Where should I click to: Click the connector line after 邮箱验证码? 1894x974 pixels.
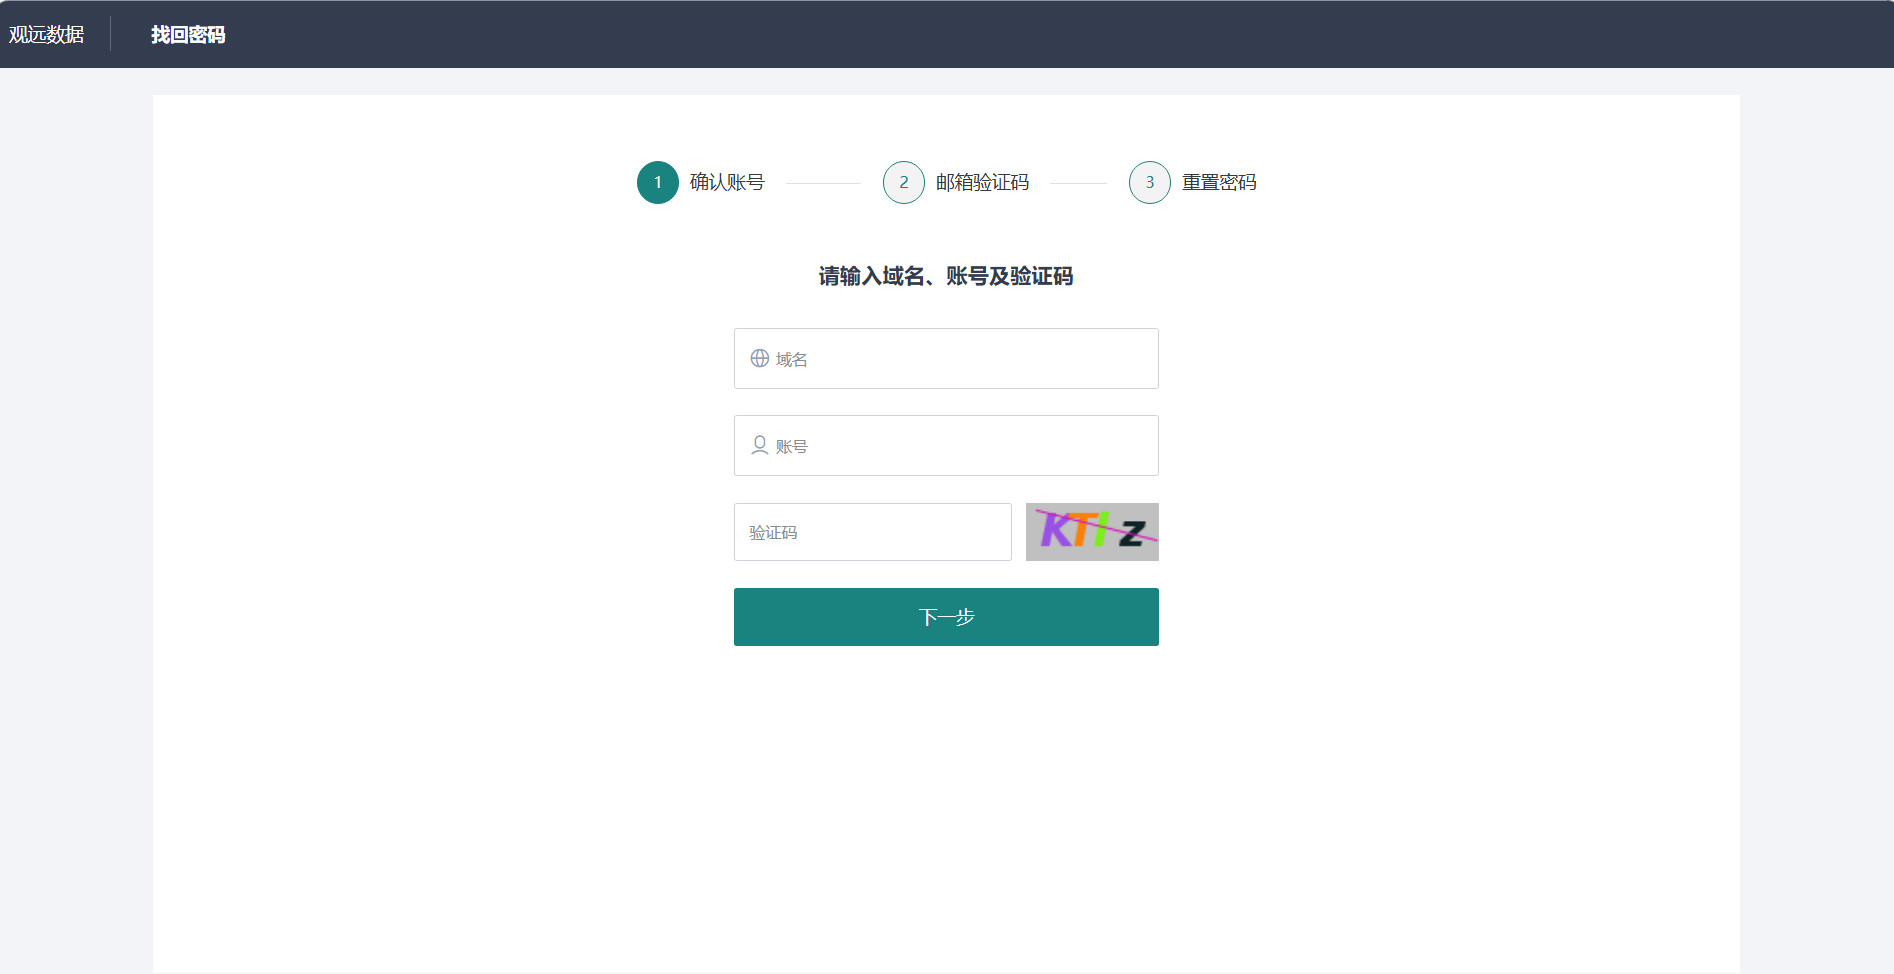click(x=1078, y=184)
